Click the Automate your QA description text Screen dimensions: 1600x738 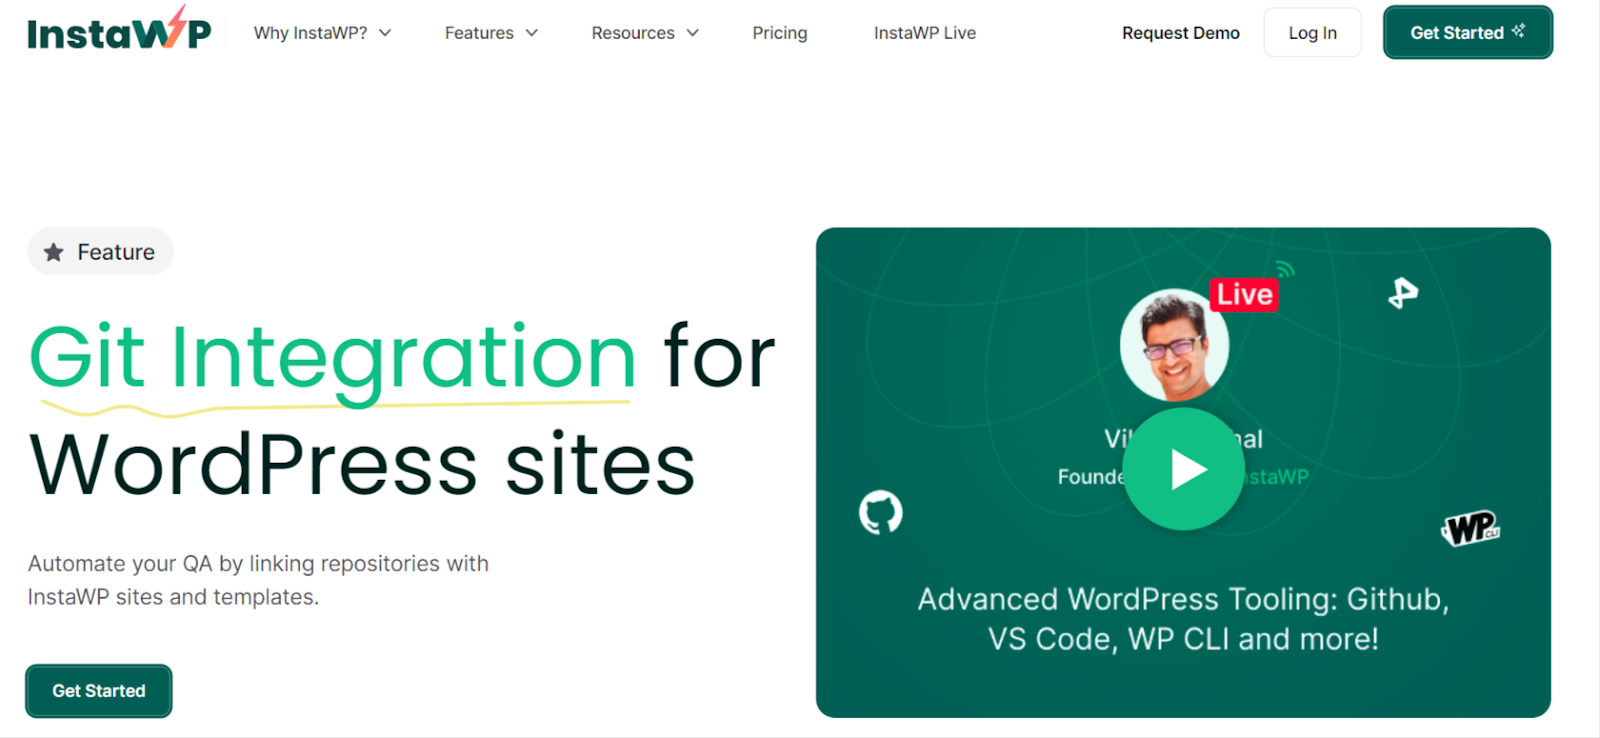click(258, 580)
